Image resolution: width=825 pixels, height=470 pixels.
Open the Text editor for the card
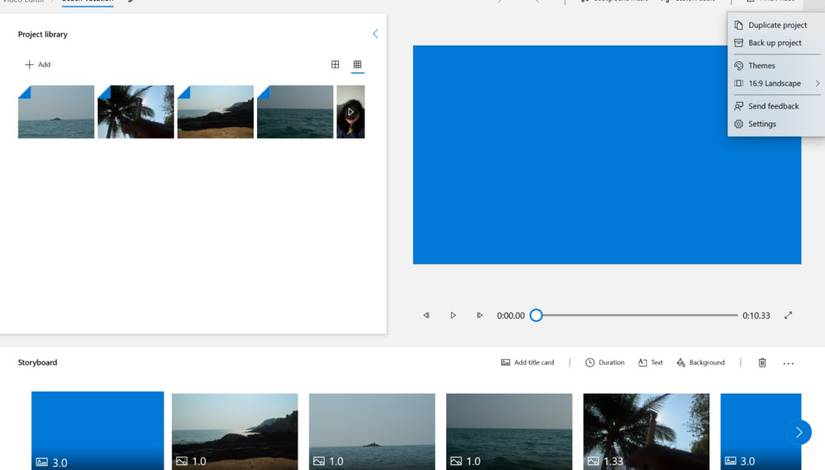coord(650,362)
